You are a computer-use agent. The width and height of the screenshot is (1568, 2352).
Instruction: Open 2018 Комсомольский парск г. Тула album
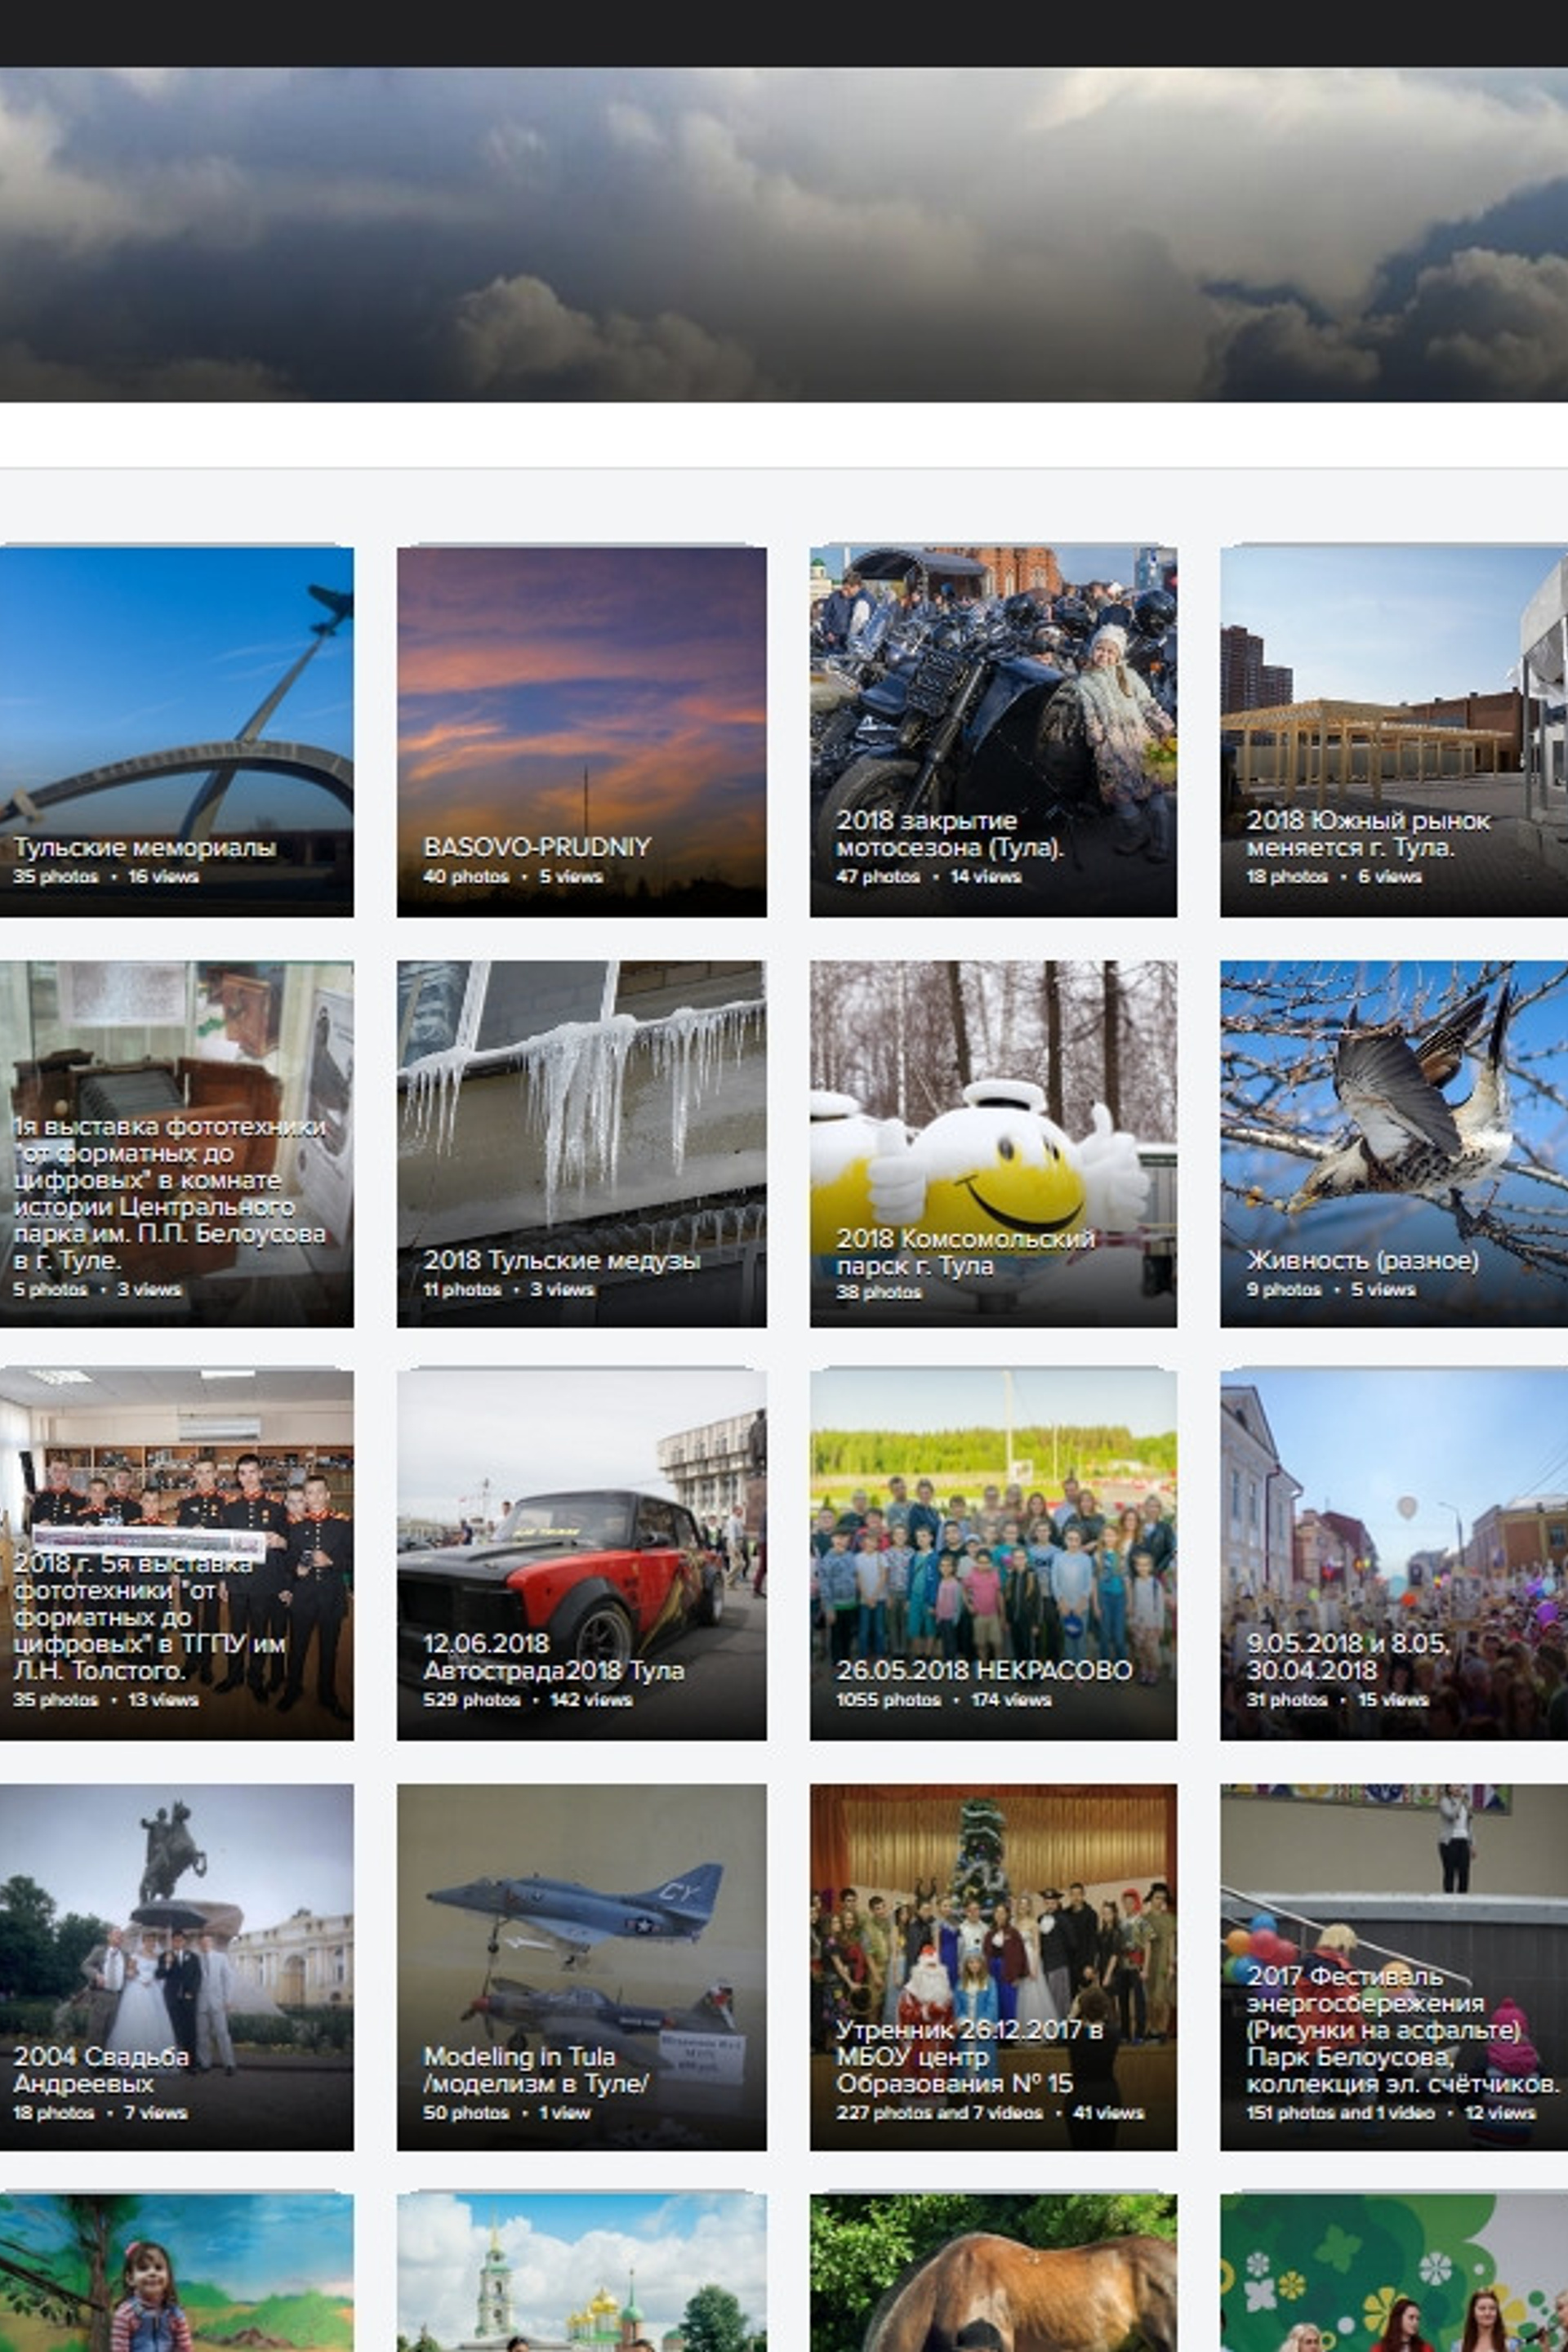click(992, 1143)
